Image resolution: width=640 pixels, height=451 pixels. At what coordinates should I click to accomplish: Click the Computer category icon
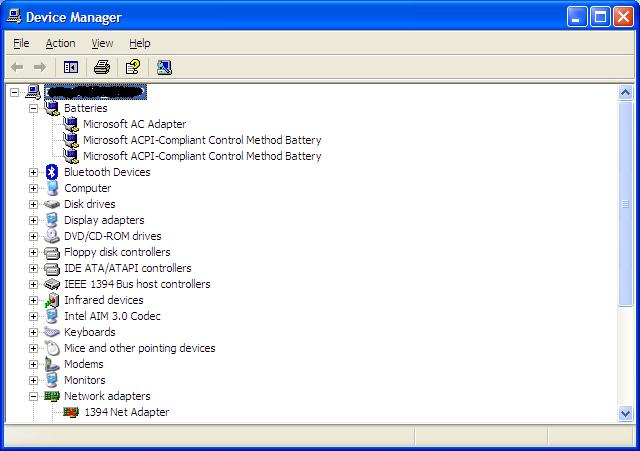52,188
